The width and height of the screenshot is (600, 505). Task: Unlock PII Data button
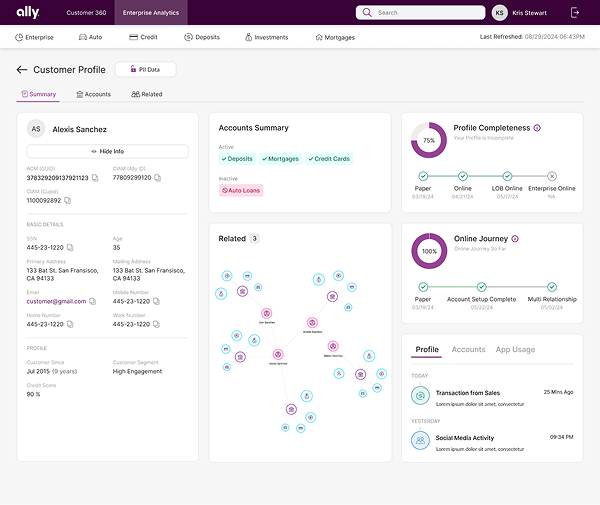(145, 70)
